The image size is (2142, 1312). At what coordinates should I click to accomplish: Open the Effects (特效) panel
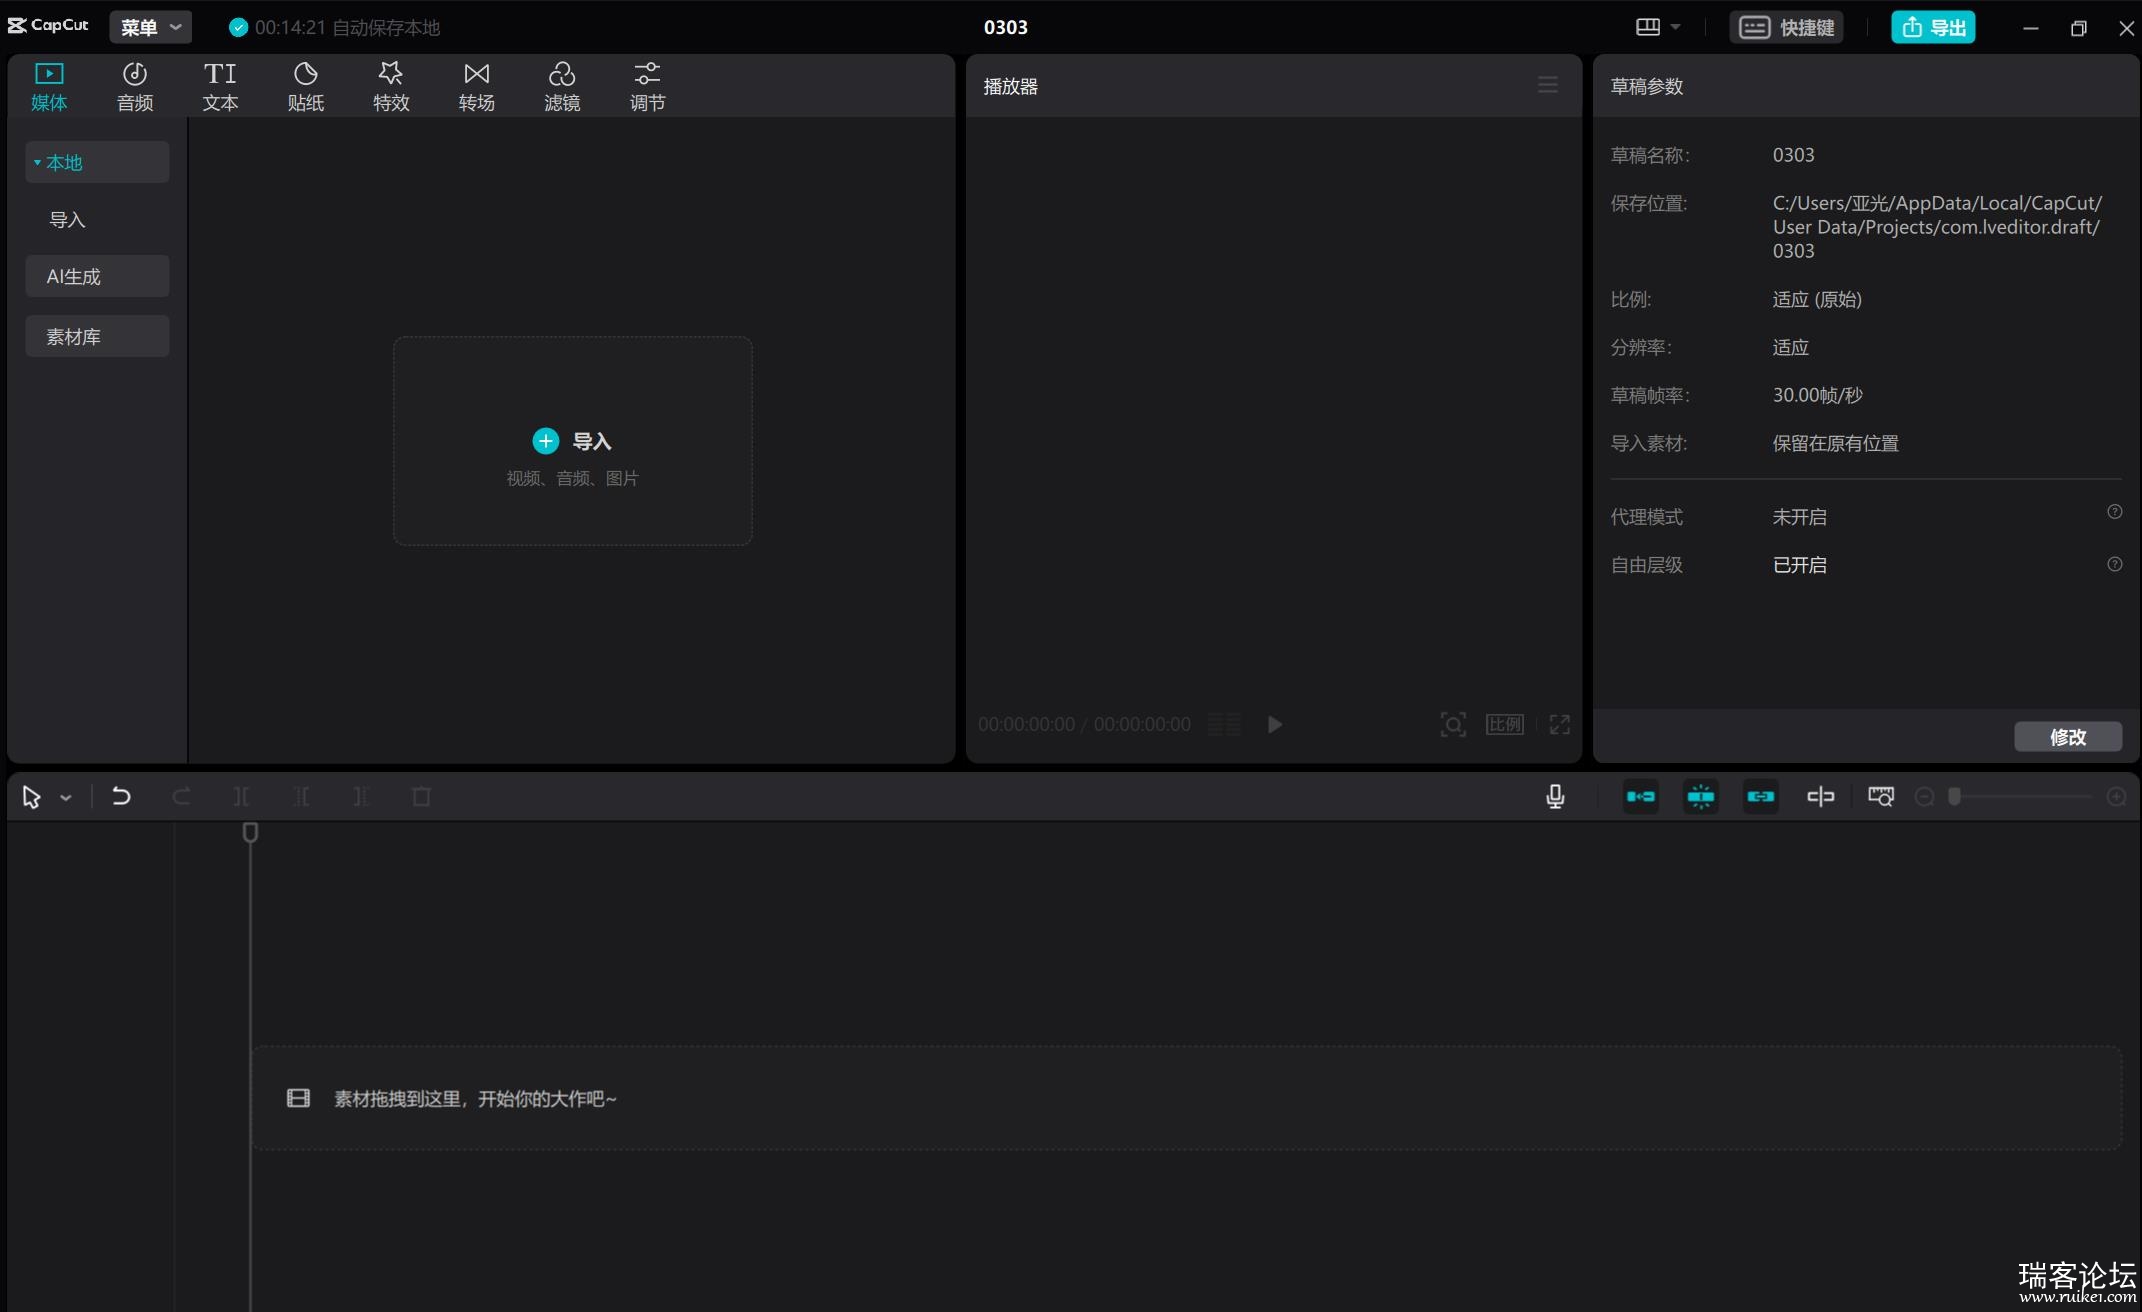tap(391, 86)
